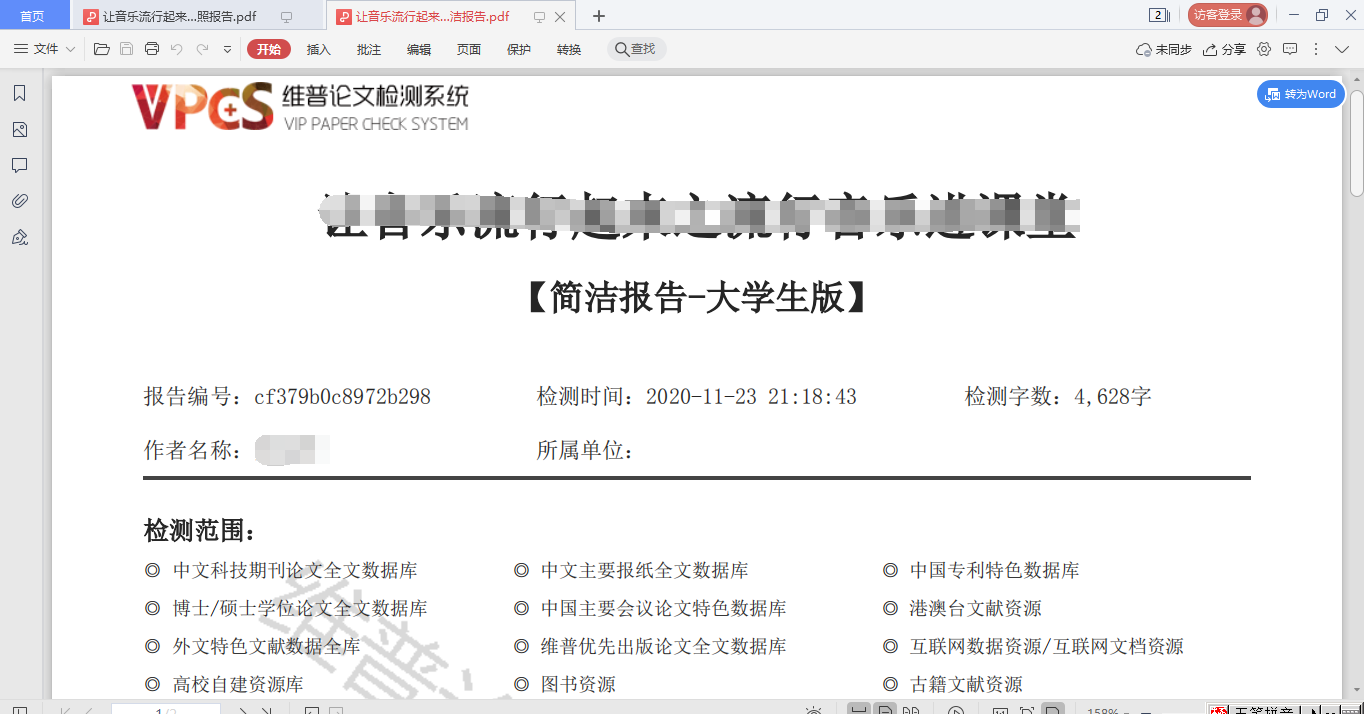Image resolution: width=1364 pixels, height=714 pixels.
Task: Click the 古籍文献资源 entry
Action: pos(966,685)
